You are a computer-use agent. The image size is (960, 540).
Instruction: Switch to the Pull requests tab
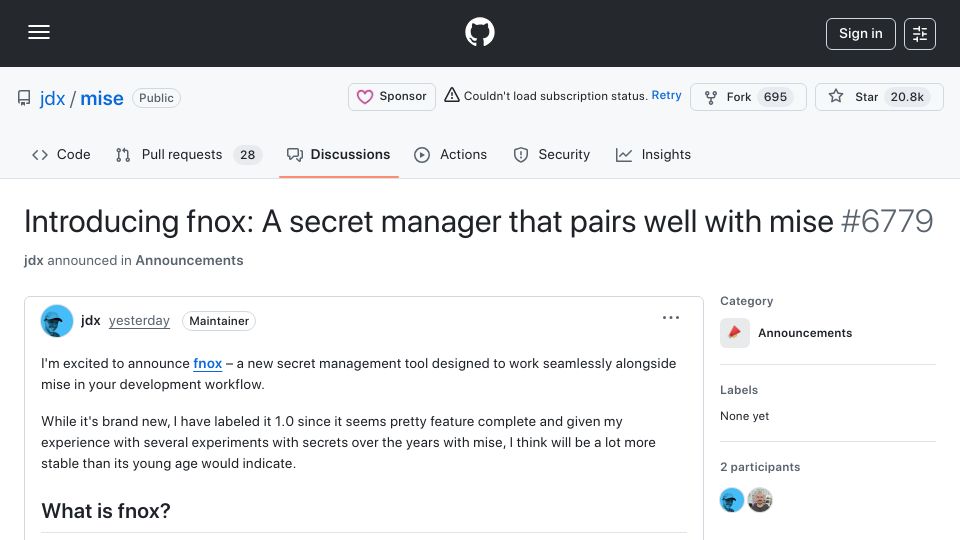[x=189, y=154]
